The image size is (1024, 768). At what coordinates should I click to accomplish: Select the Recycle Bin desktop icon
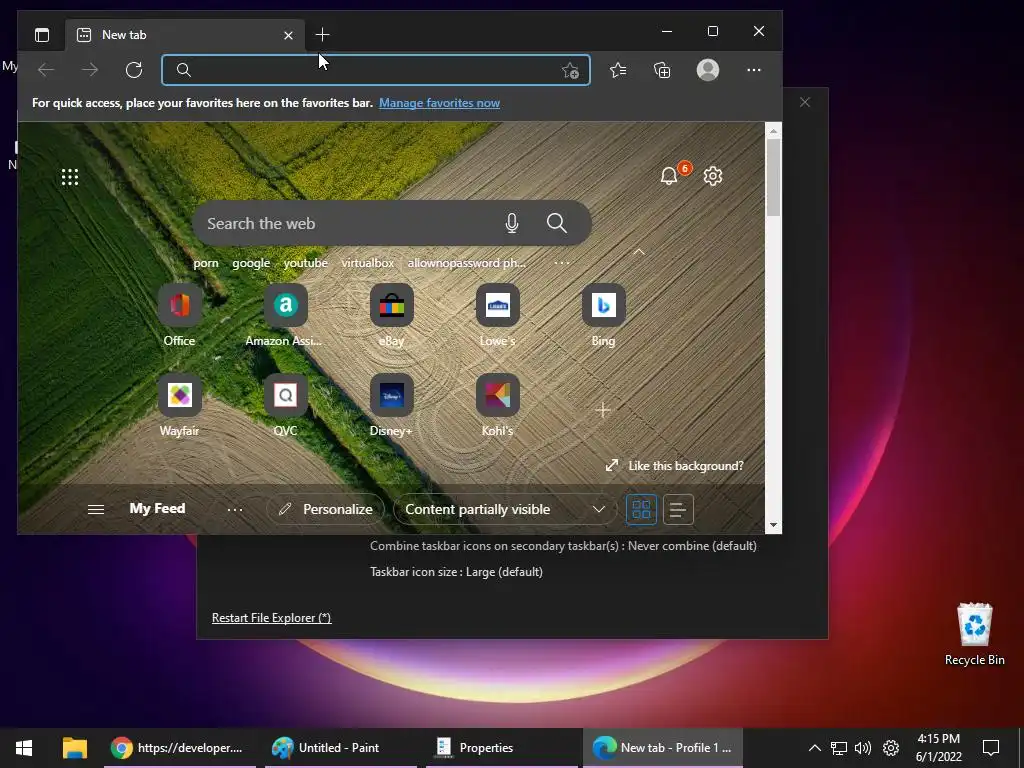click(x=974, y=634)
